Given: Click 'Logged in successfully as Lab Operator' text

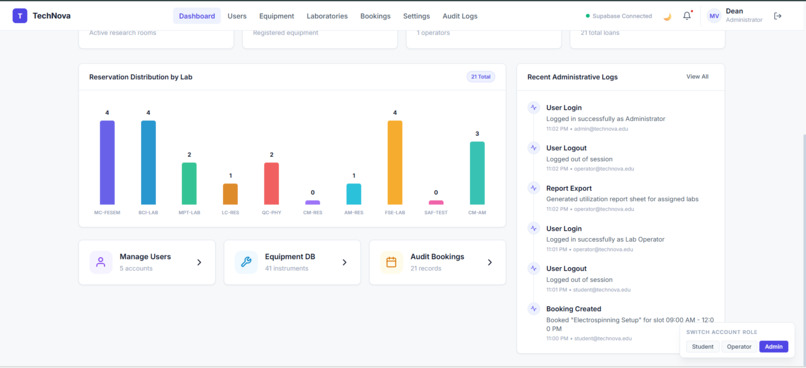Looking at the screenshot, I should point(606,239).
